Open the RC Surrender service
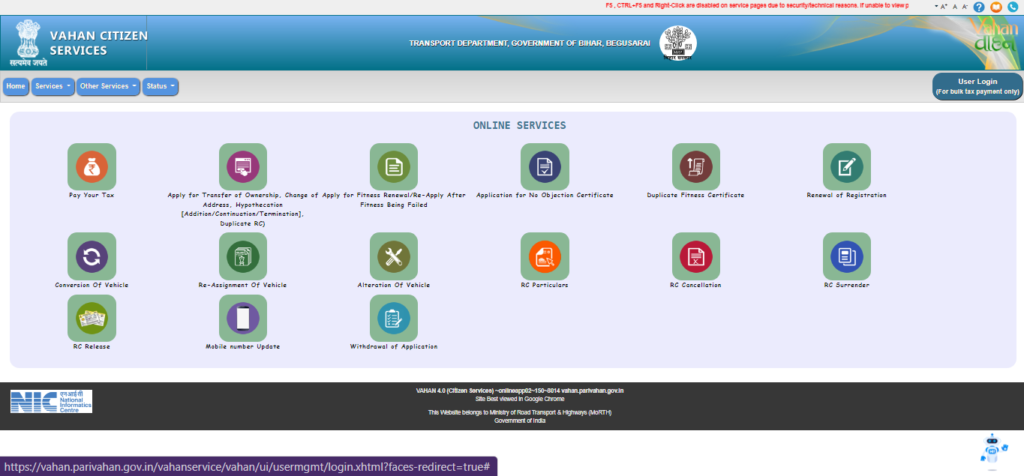 click(846, 257)
